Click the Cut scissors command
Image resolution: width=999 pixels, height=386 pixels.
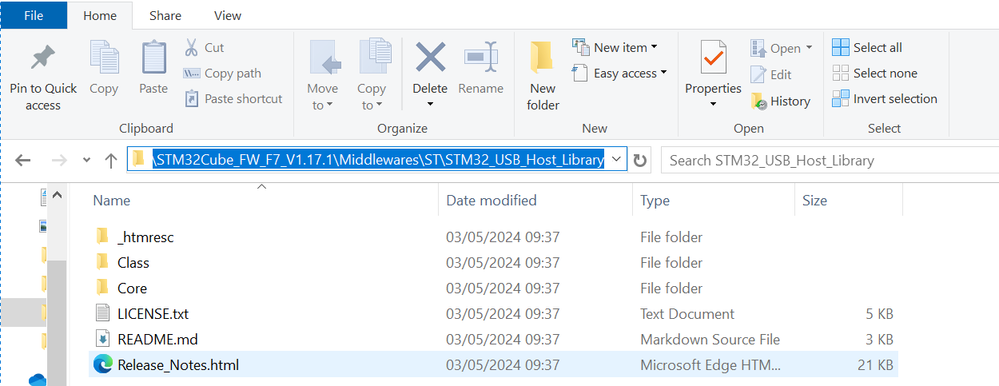coord(205,48)
